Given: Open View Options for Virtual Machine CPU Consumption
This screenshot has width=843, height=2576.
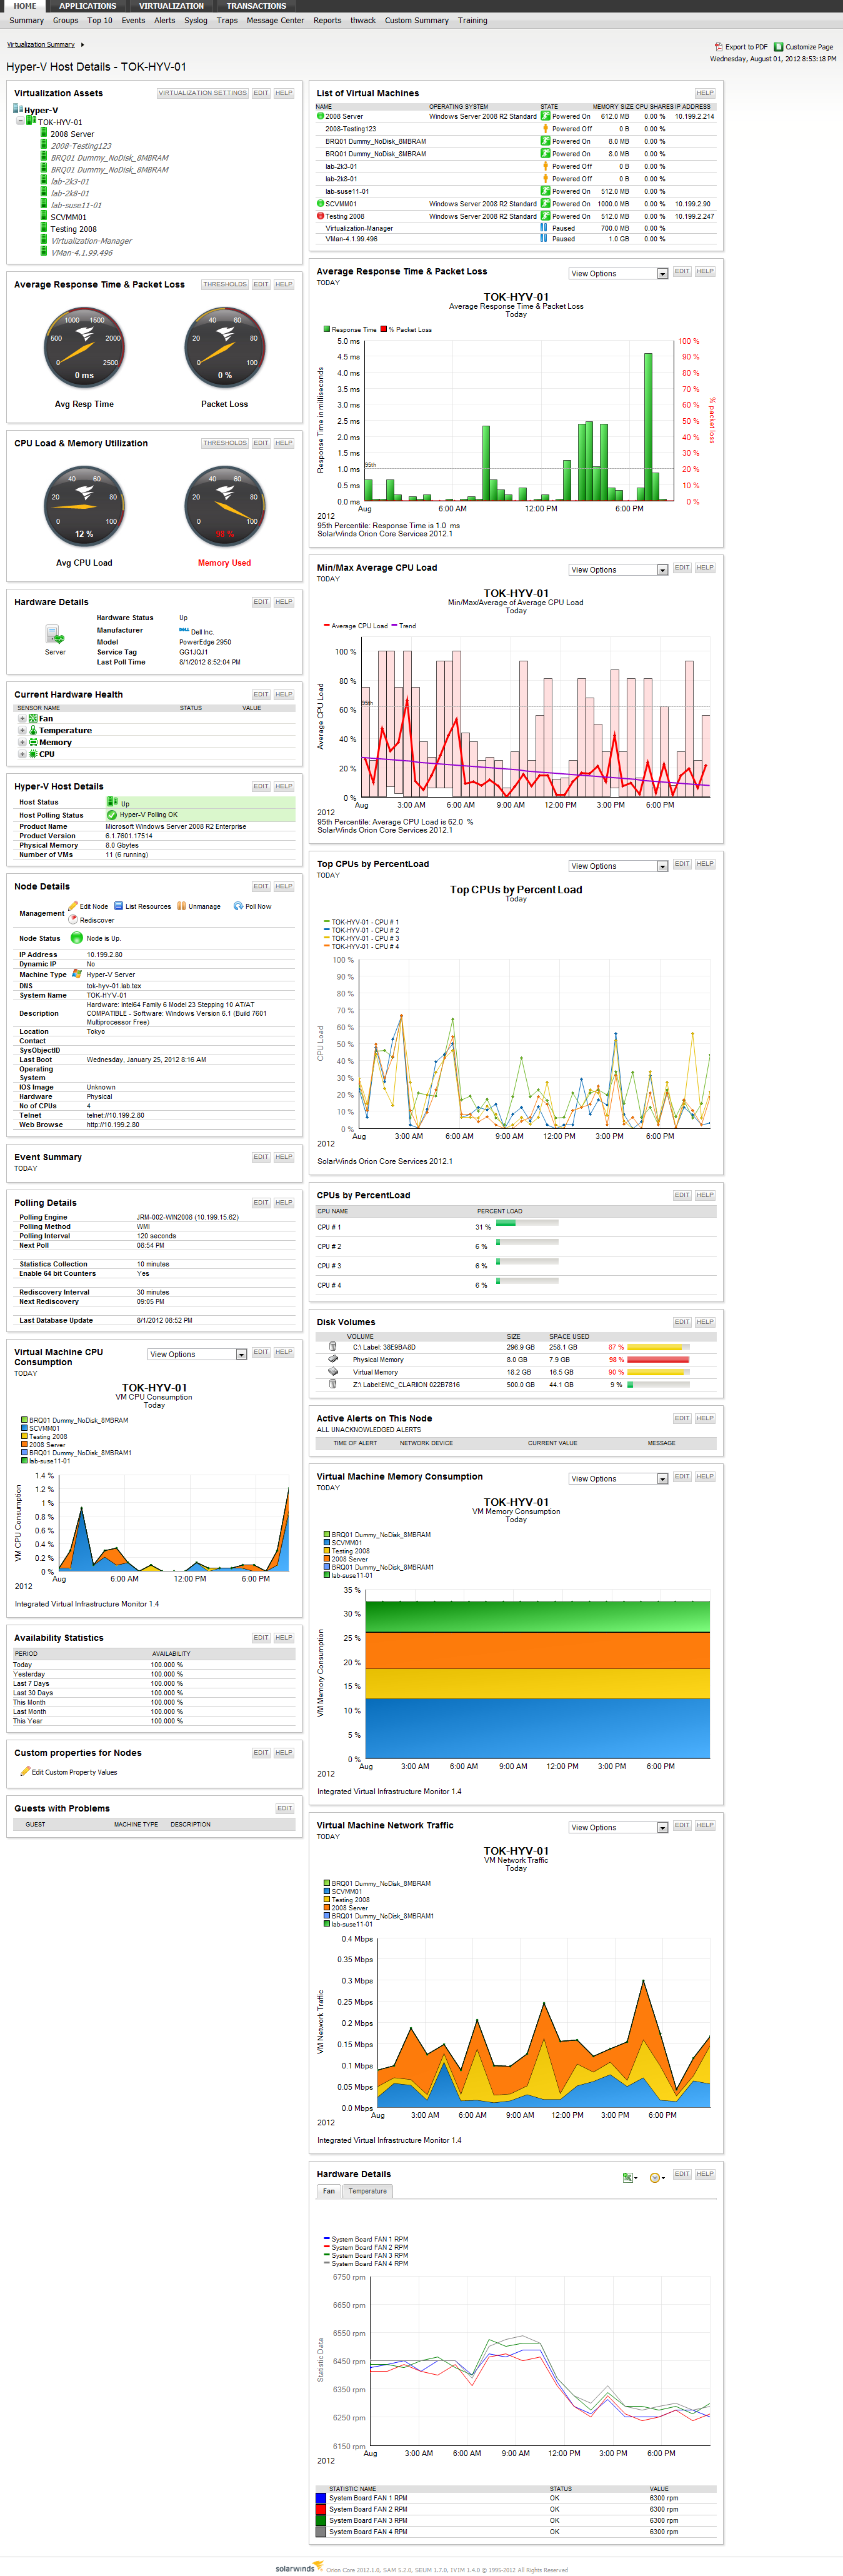Looking at the screenshot, I should point(196,1354).
